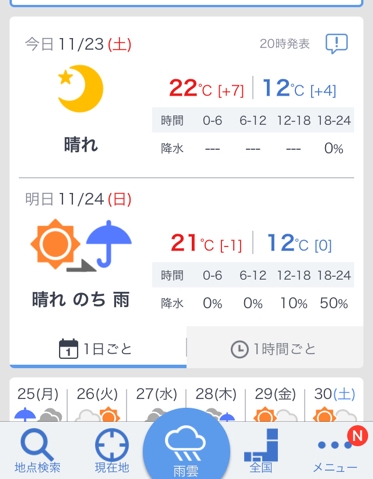Open the 雨雲 rain cloud radar button
The height and width of the screenshot is (479, 373).
[186, 445]
